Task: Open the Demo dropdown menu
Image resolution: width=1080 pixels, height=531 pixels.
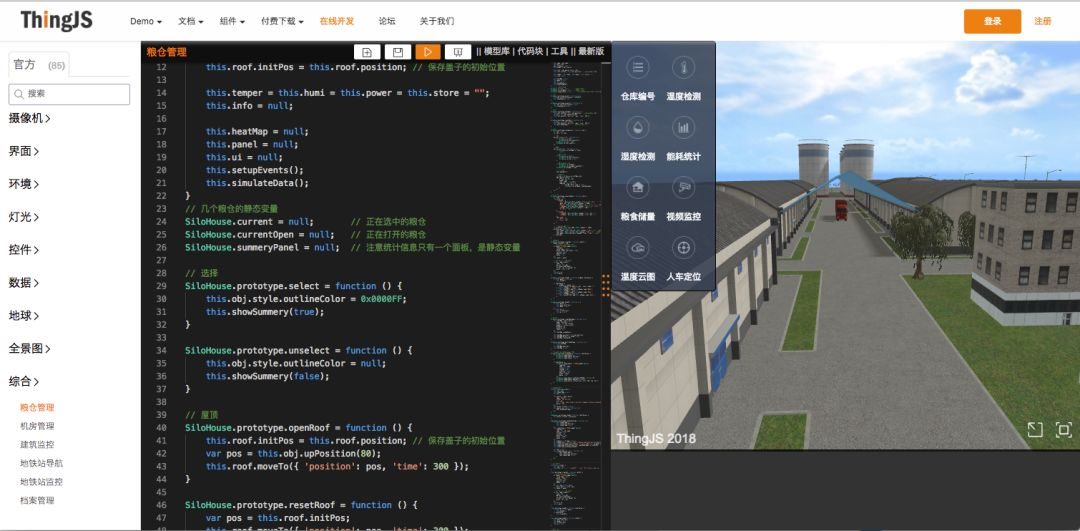Action: click(145, 21)
